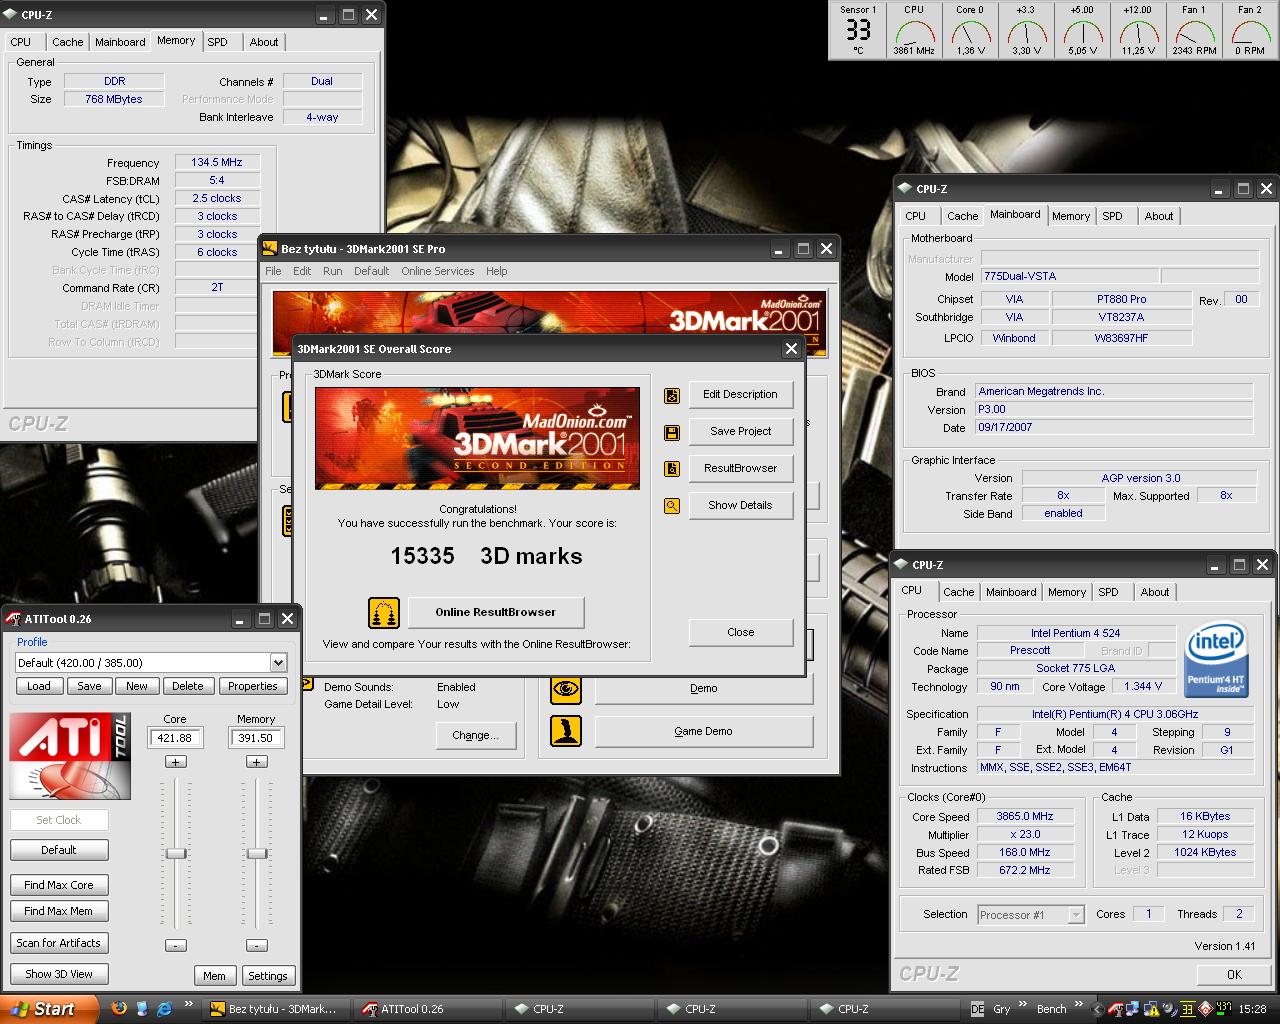Click the Online ResultBrowser trees icon
This screenshot has height=1024, width=1280.
pos(384,612)
